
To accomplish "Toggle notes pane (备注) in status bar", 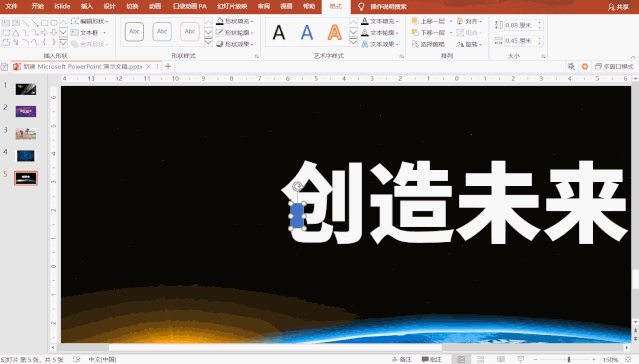I will tap(401, 359).
